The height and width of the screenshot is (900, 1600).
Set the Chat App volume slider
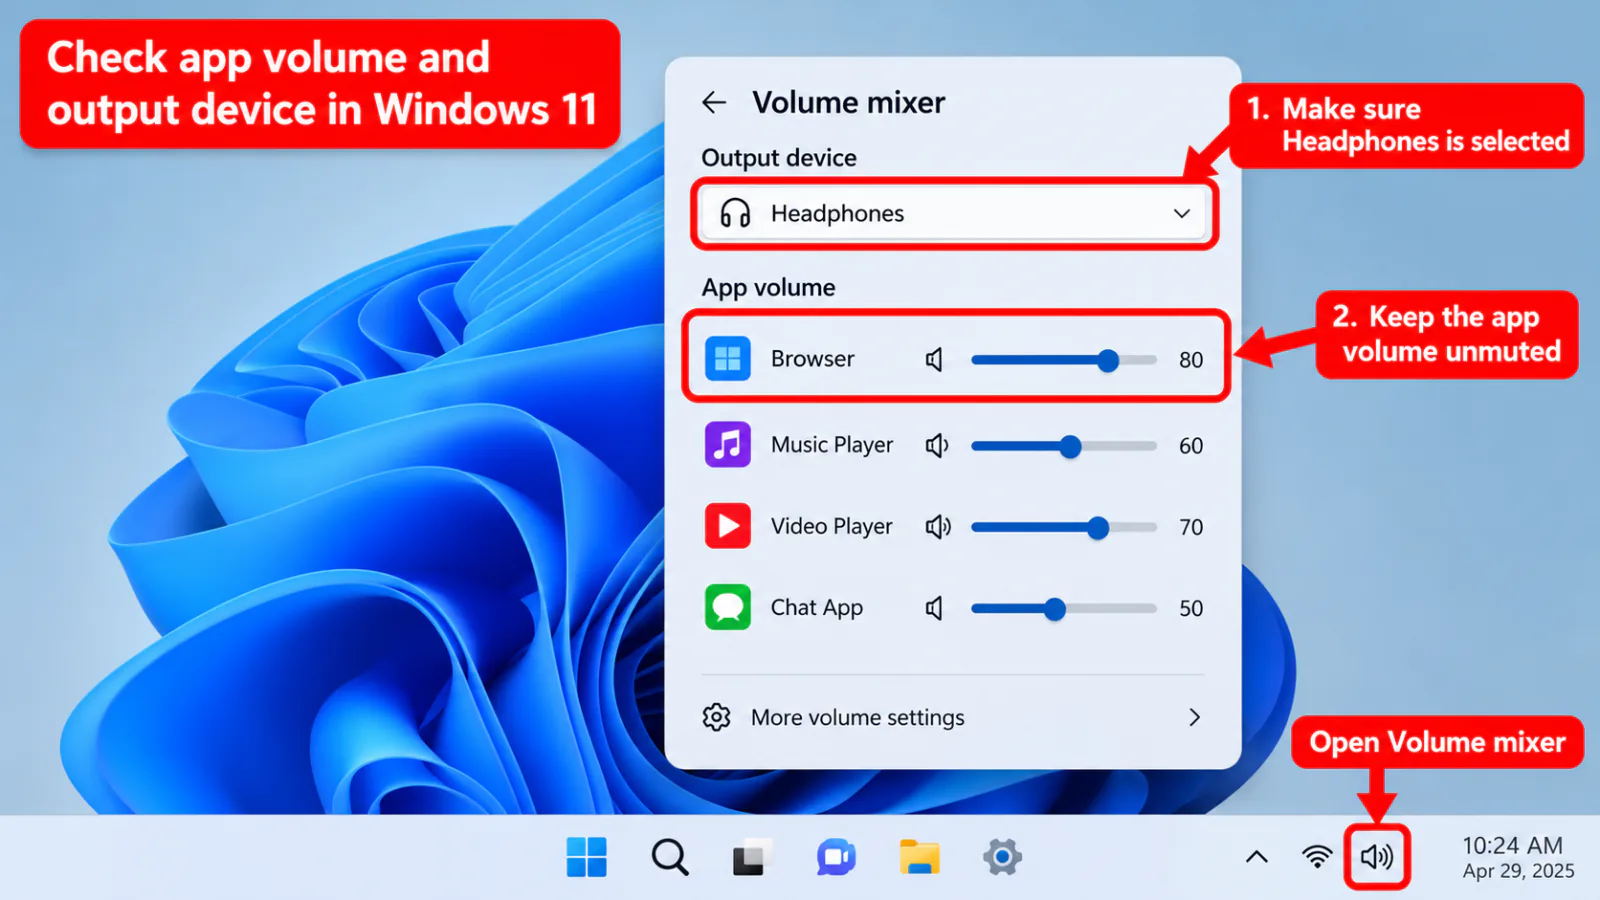(1064, 608)
